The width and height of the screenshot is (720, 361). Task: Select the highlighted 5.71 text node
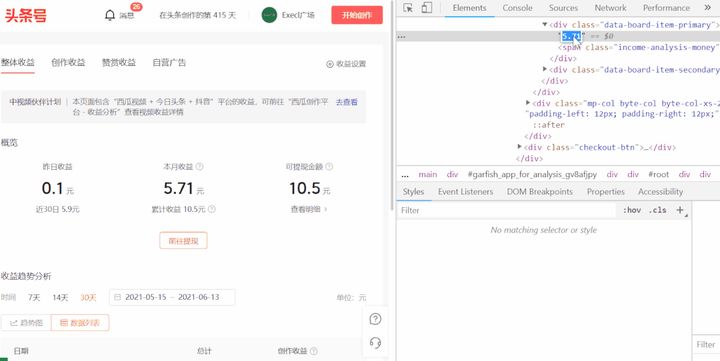click(x=572, y=36)
